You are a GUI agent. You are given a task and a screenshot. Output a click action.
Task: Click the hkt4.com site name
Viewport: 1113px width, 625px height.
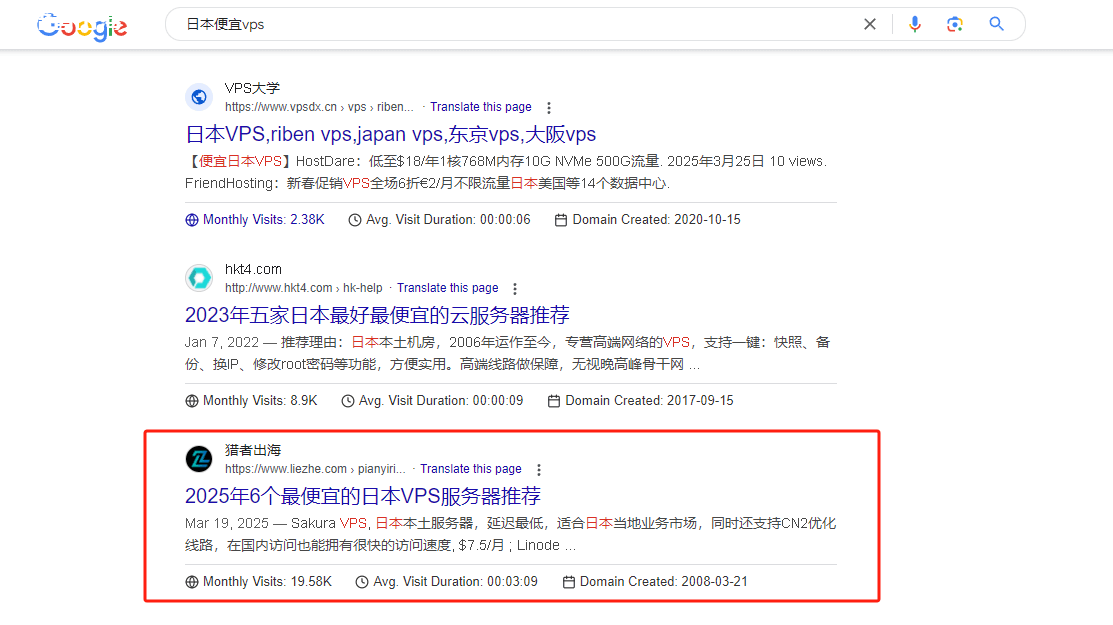(253, 269)
